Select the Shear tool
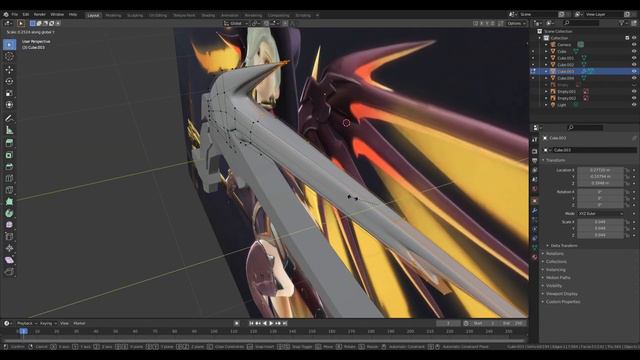Screen dimensions: 640x360 click(x=9, y=260)
